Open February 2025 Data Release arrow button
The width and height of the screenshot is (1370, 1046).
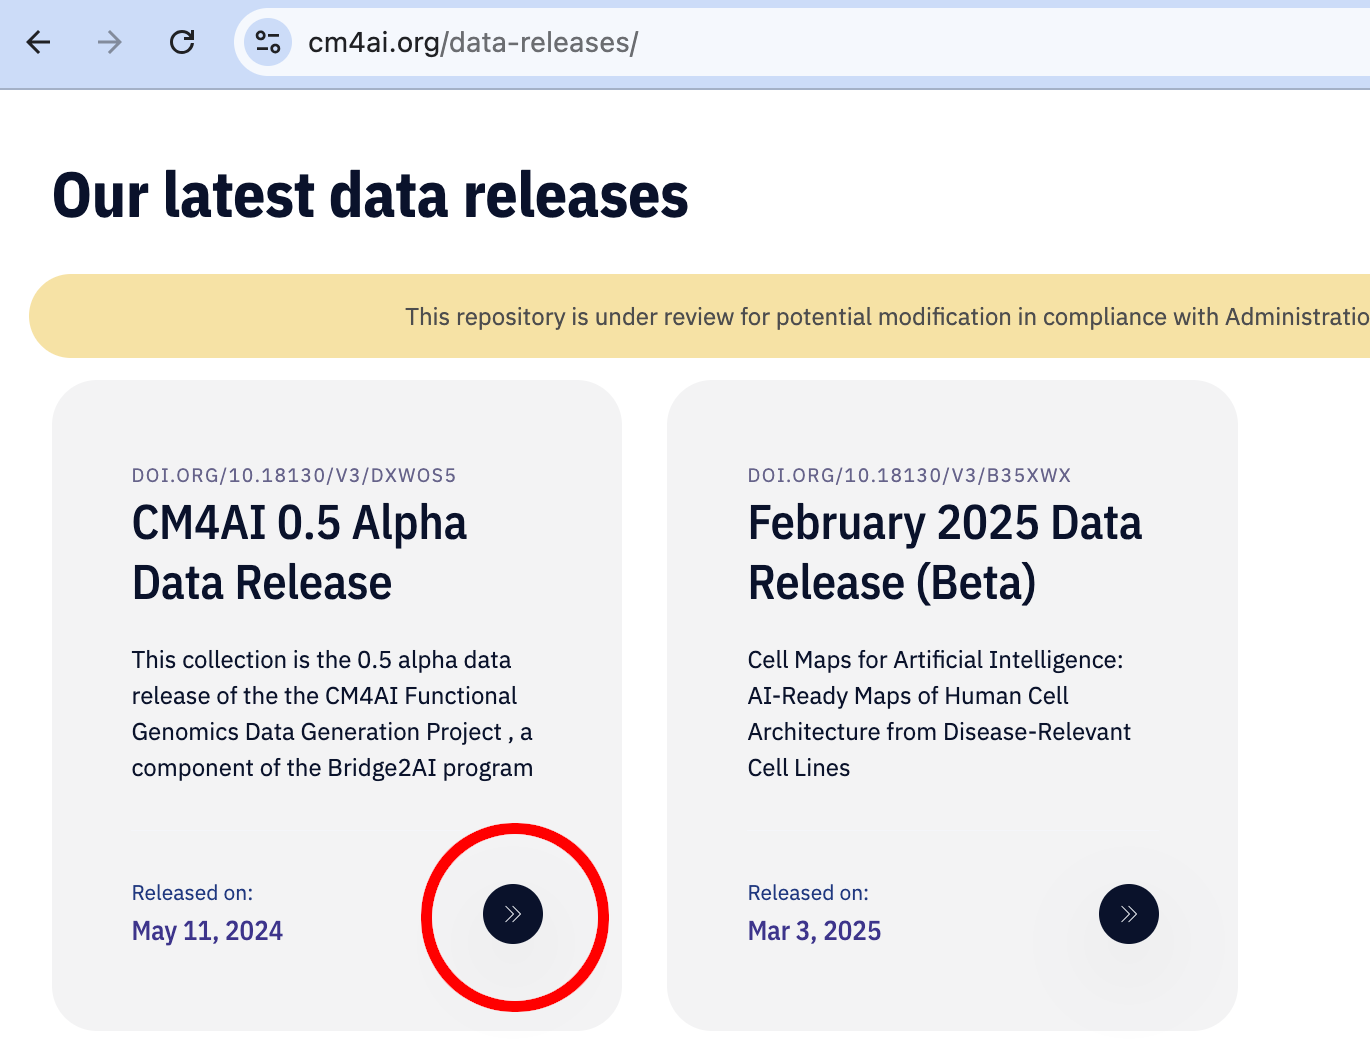click(x=1129, y=914)
